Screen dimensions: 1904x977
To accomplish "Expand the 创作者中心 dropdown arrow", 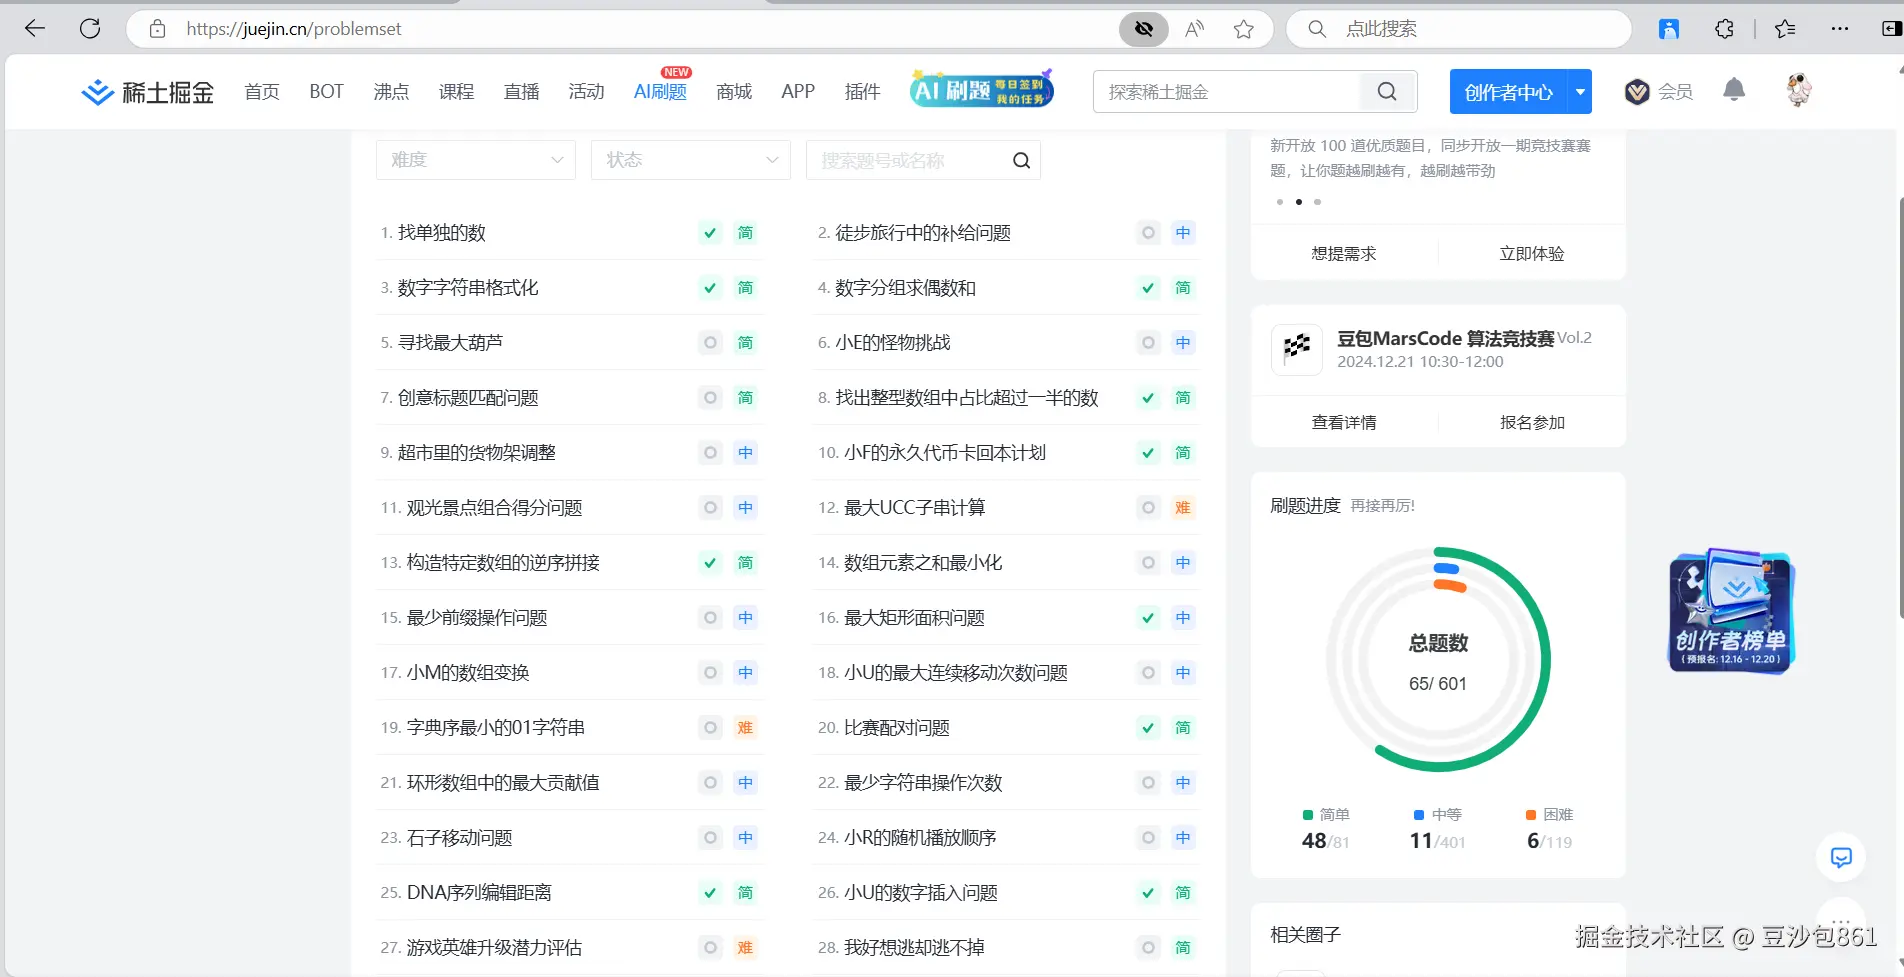I will pyautogui.click(x=1580, y=91).
